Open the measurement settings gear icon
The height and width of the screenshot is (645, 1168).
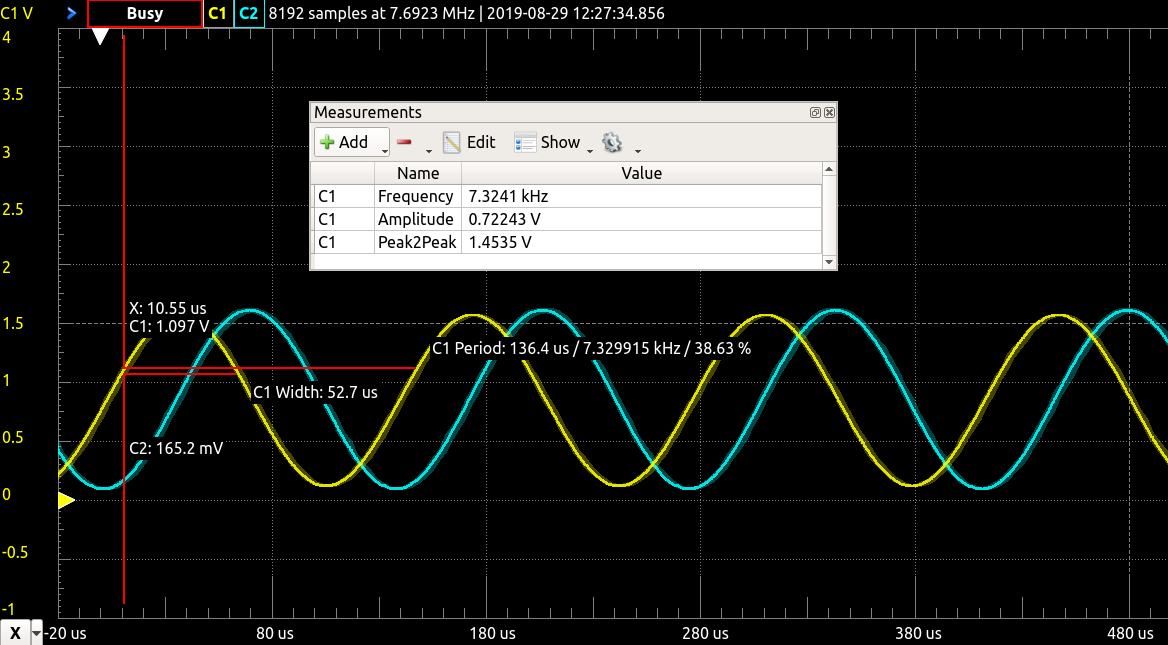coord(614,142)
